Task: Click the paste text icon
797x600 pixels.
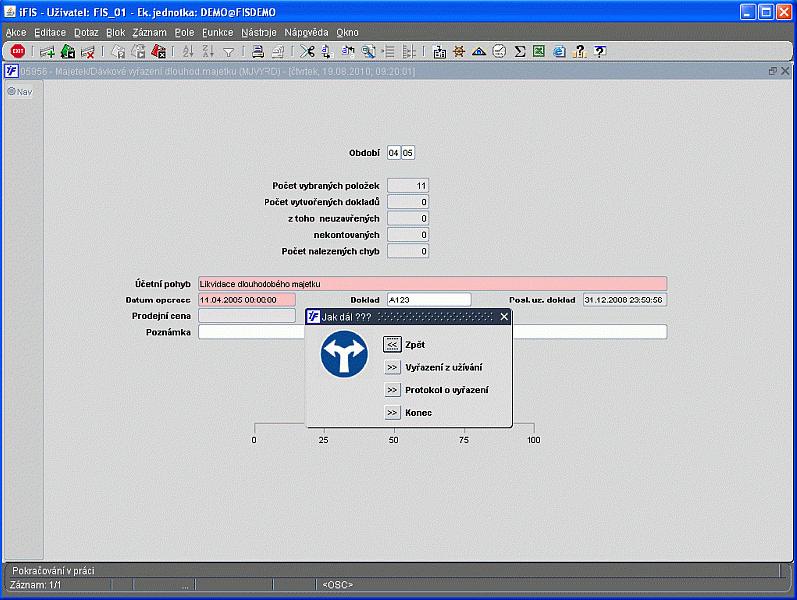Action: (348, 51)
